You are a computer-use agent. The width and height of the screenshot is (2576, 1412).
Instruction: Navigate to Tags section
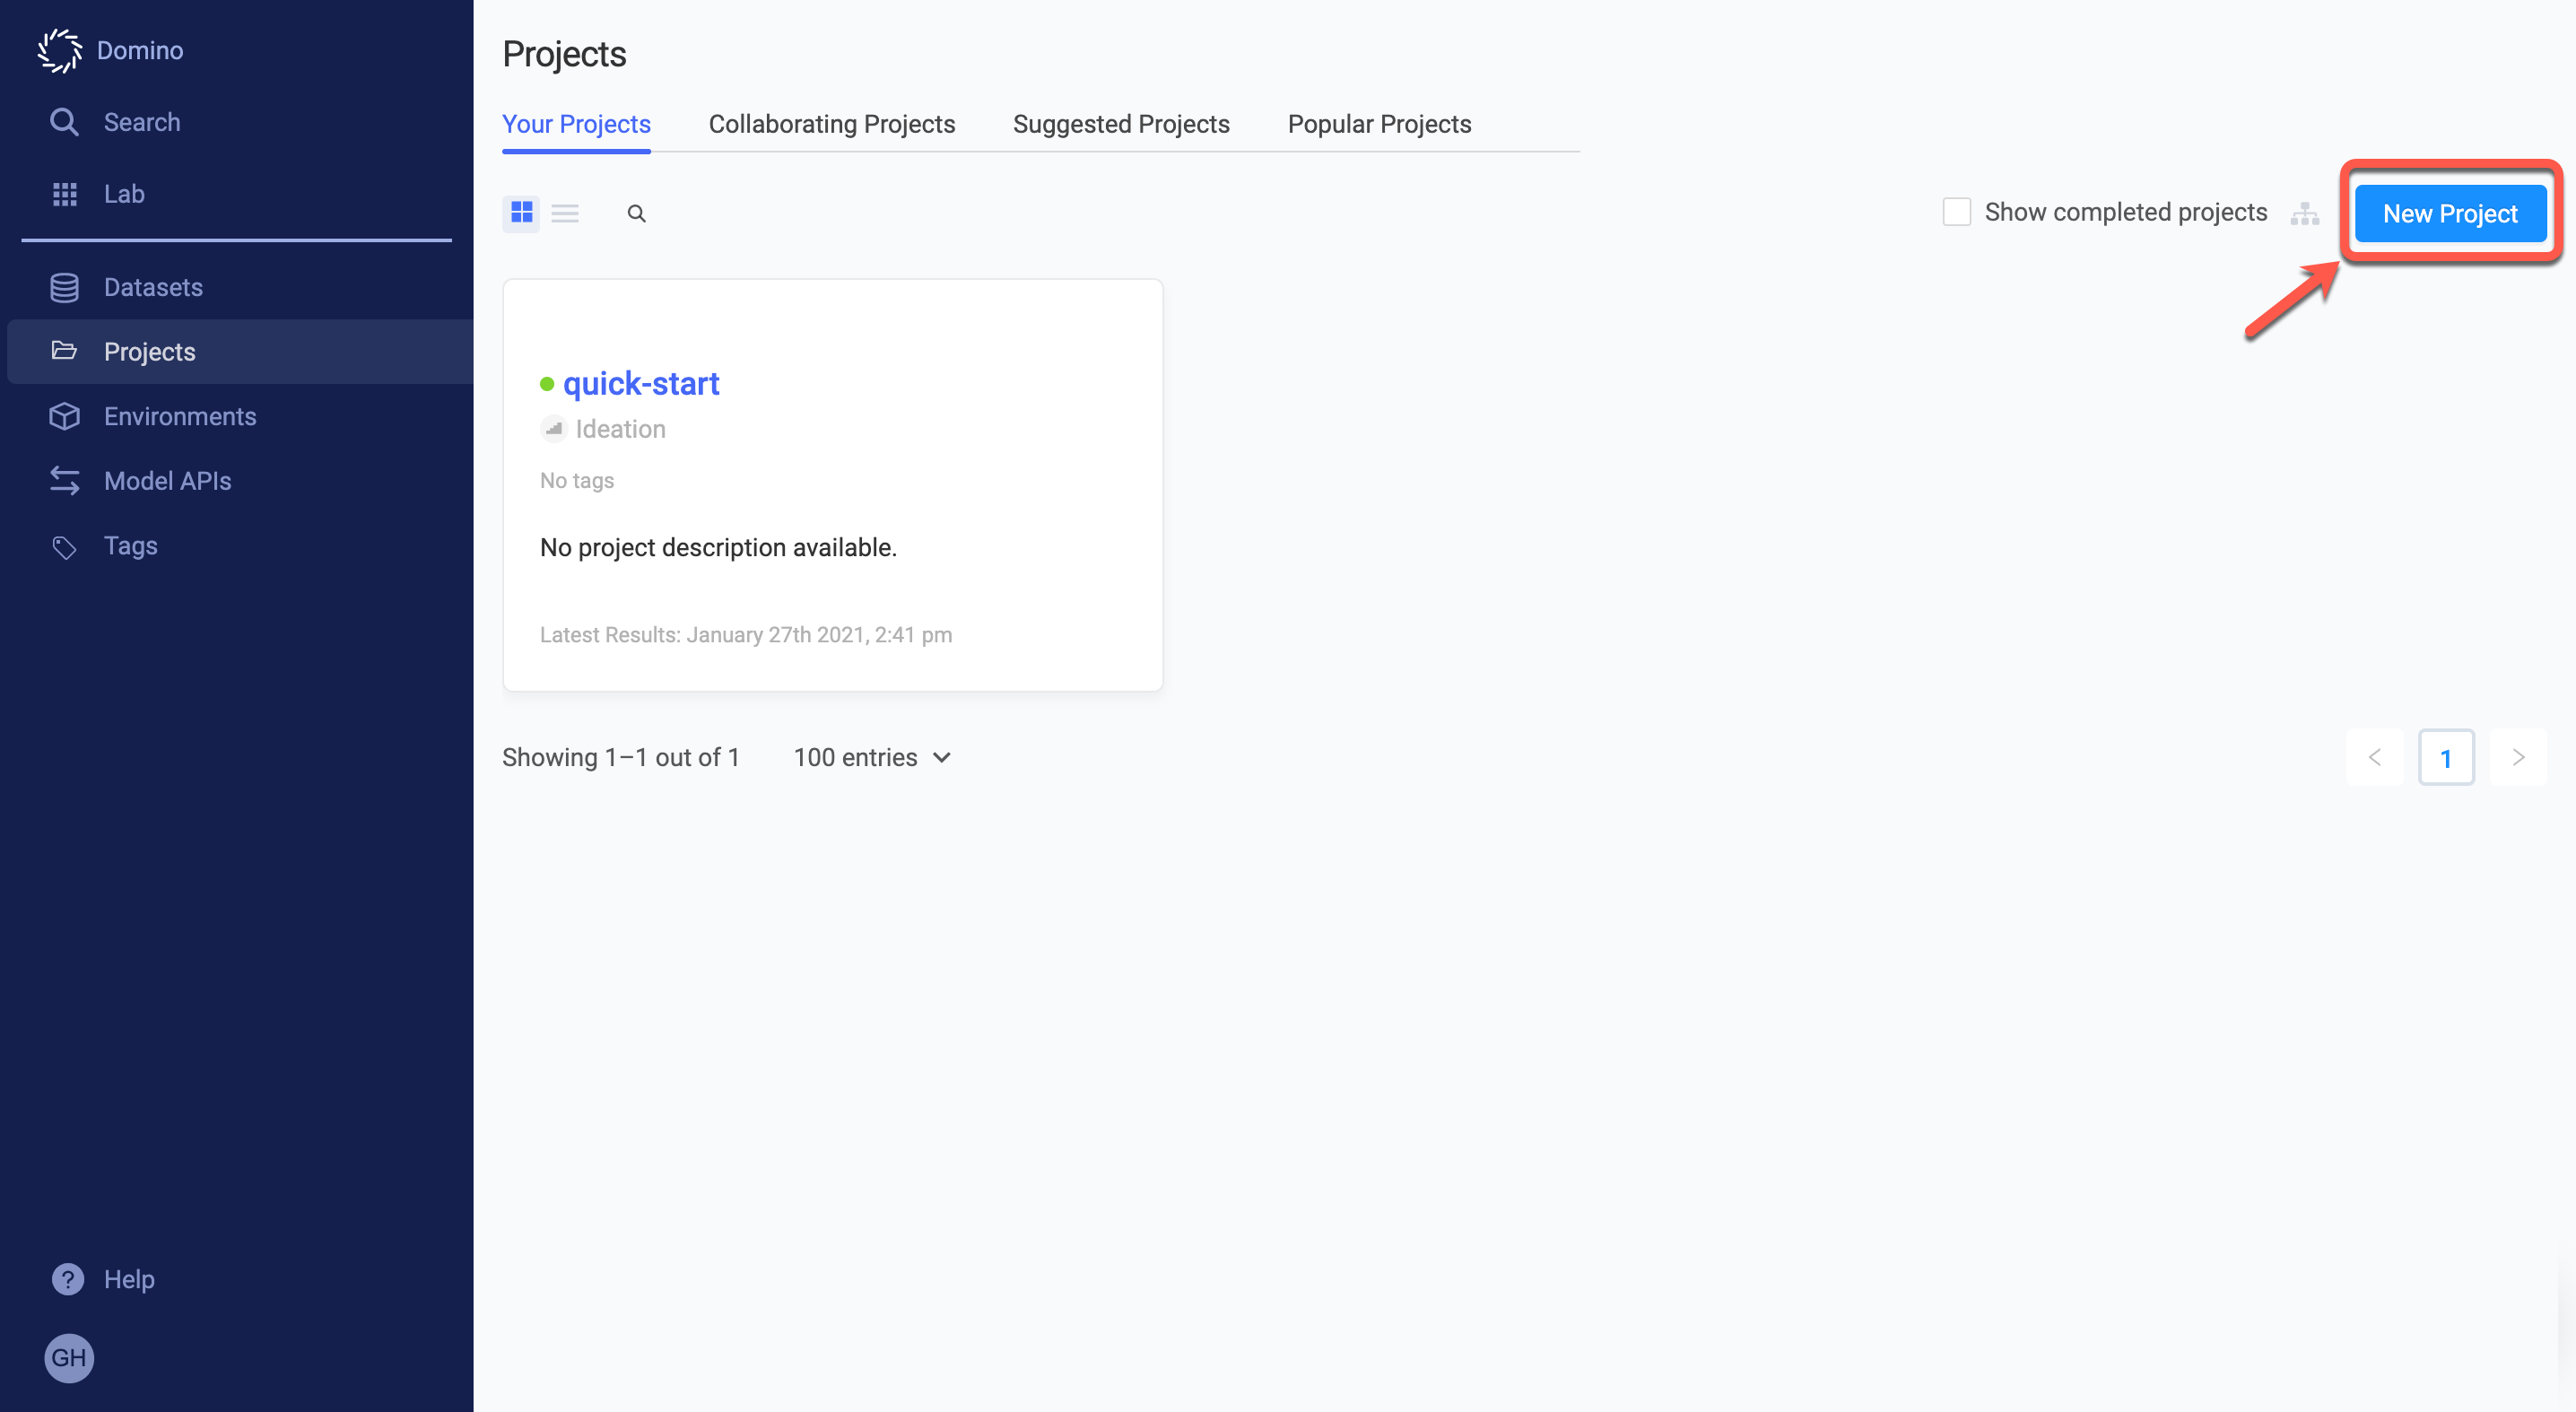point(130,545)
